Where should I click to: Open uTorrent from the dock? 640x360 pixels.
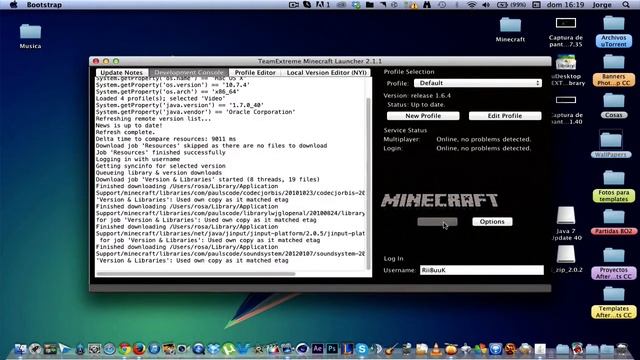pyautogui.click(x=228, y=349)
